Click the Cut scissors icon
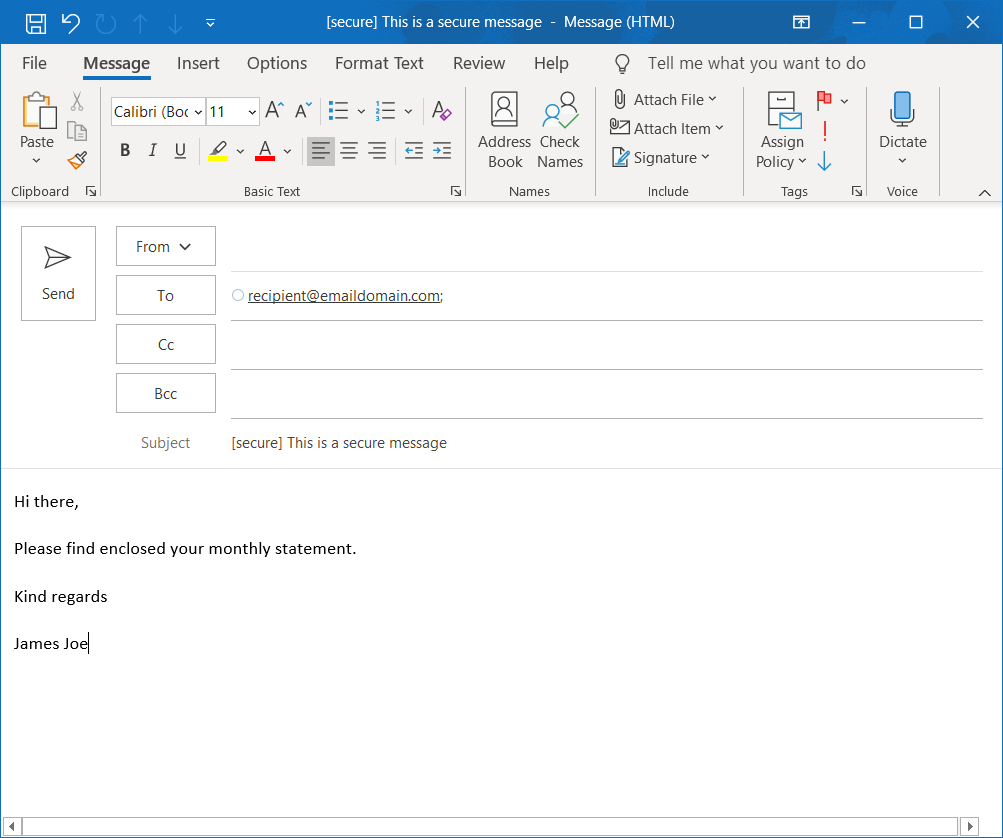Image resolution: width=1003 pixels, height=838 pixels. (x=77, y=101)
